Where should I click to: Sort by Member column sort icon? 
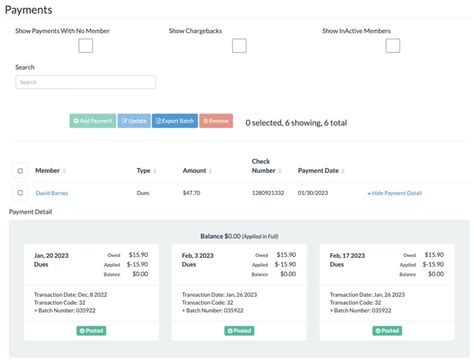[x=64, y=171]
